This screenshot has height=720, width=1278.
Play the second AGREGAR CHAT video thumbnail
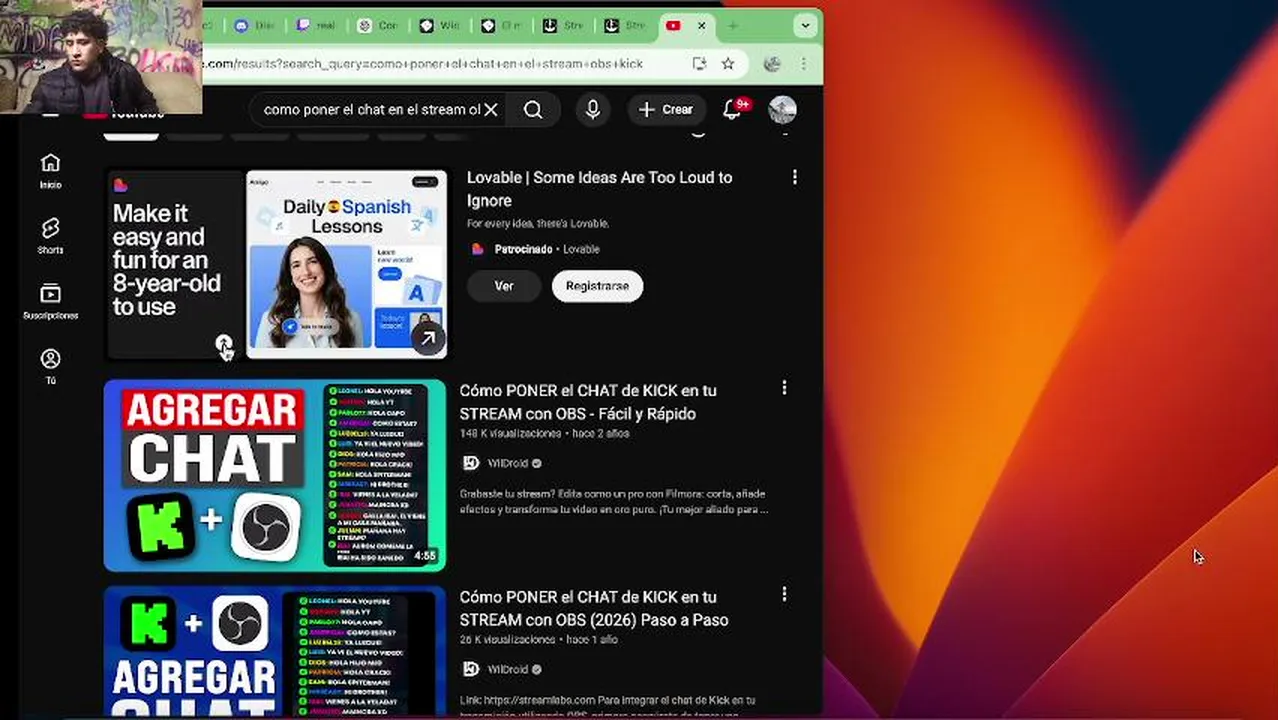point(275,652)
